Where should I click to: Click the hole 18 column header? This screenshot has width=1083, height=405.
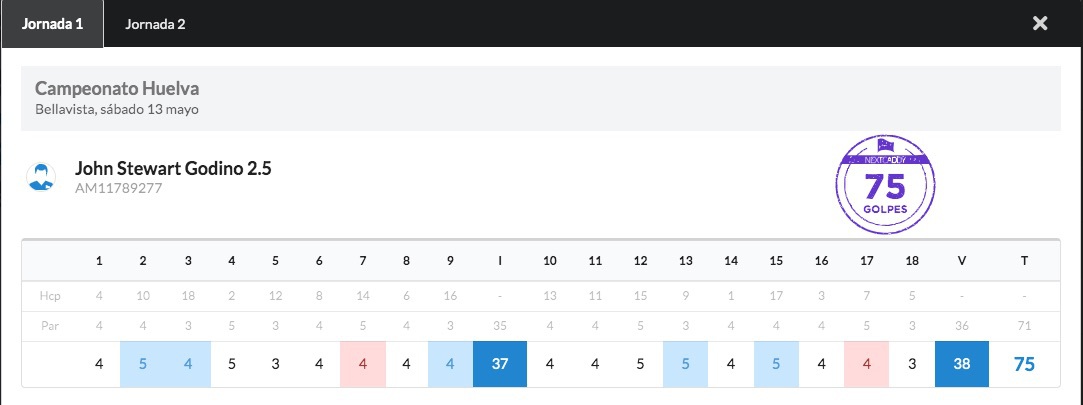coord(911,261)
